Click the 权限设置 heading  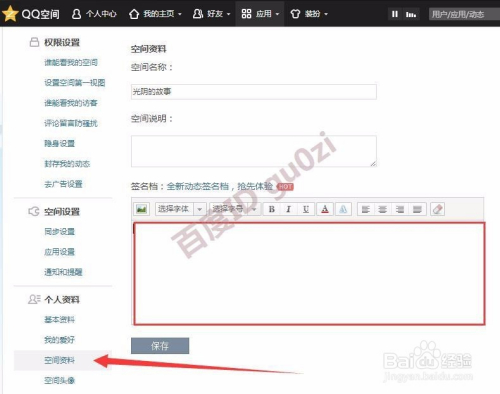[62, 42]
